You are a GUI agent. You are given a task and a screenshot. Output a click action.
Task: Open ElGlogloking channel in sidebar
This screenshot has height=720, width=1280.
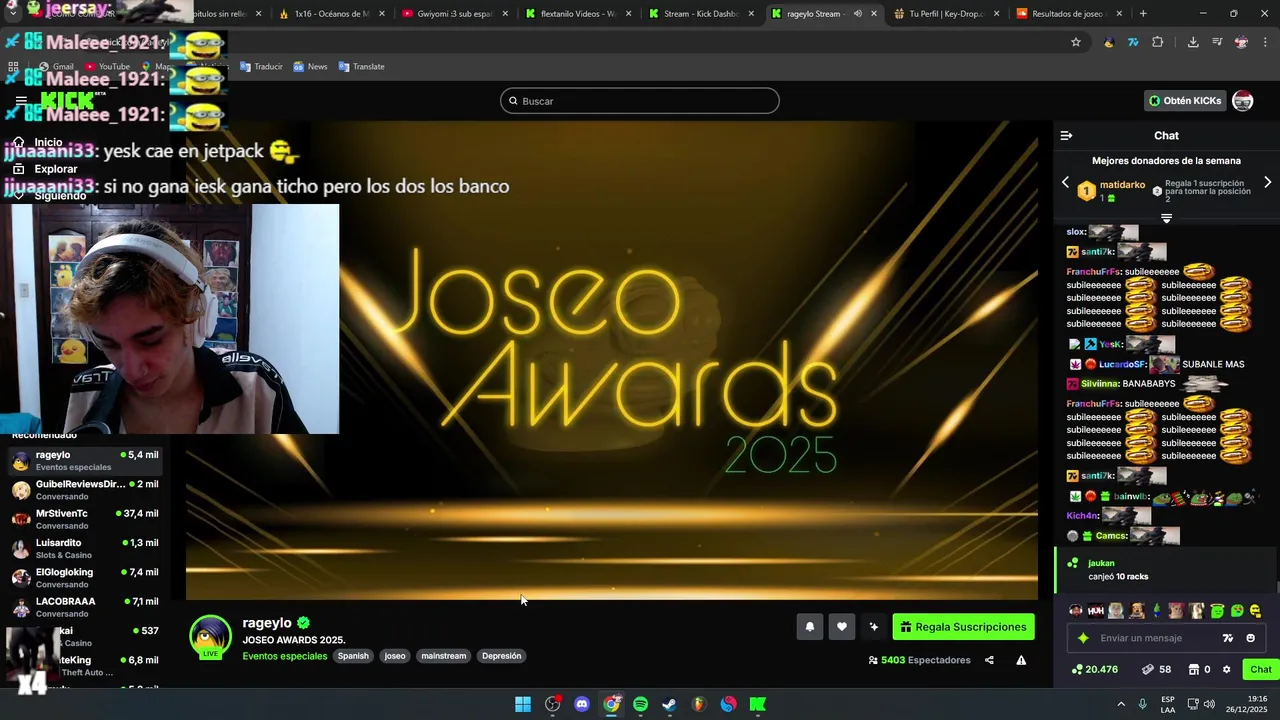[85, 578]
